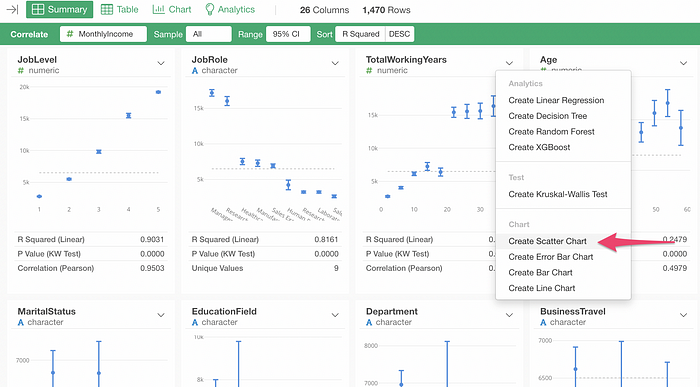Choose Create Bar Chart from menu
The height and width of the screenshot is (387, 700).
(563, 272)
